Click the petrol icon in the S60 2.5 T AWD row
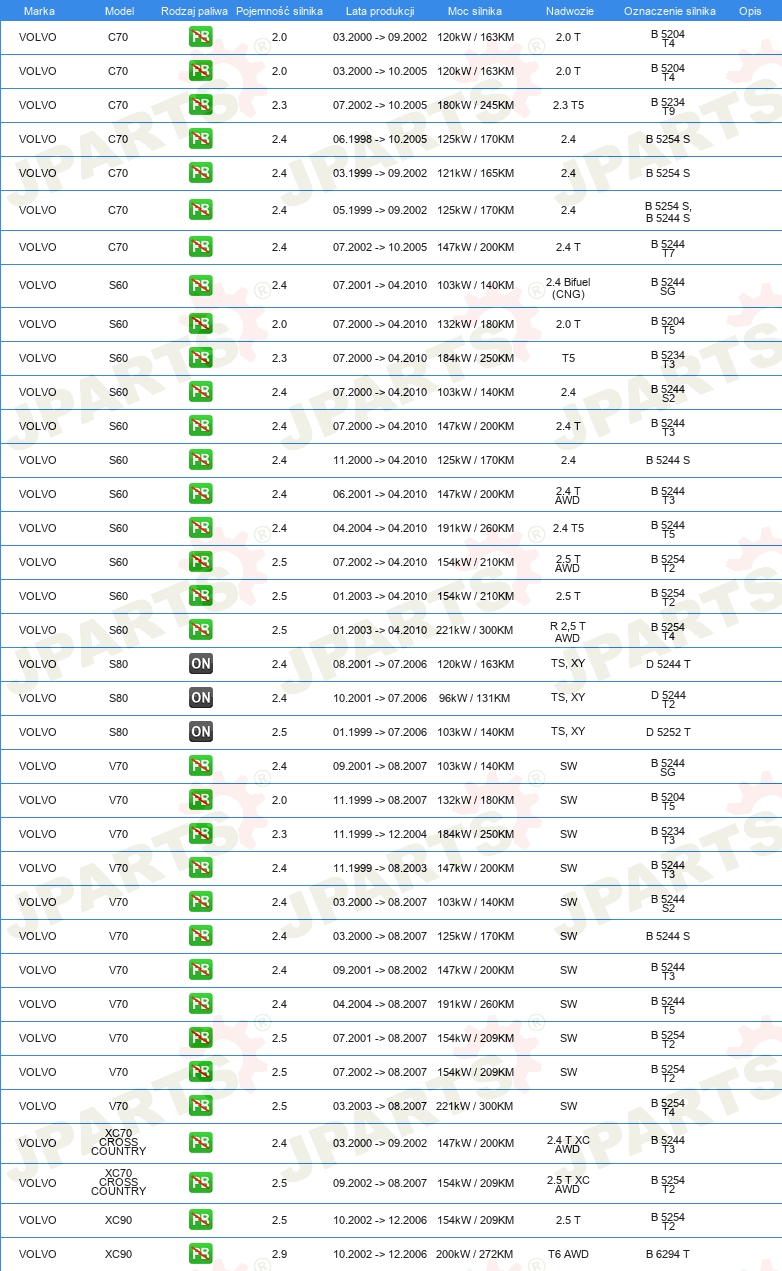The width and height of the screenshot is (782, 1271). 201,562
